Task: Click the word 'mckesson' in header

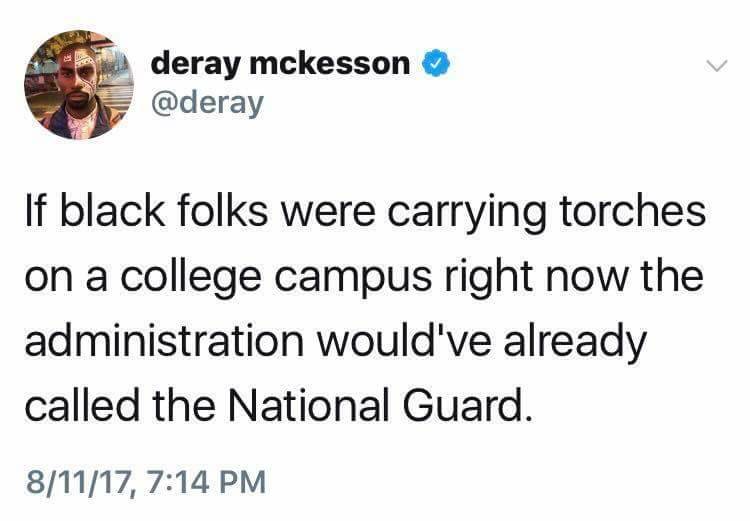Action: click(x=330, y=63)
